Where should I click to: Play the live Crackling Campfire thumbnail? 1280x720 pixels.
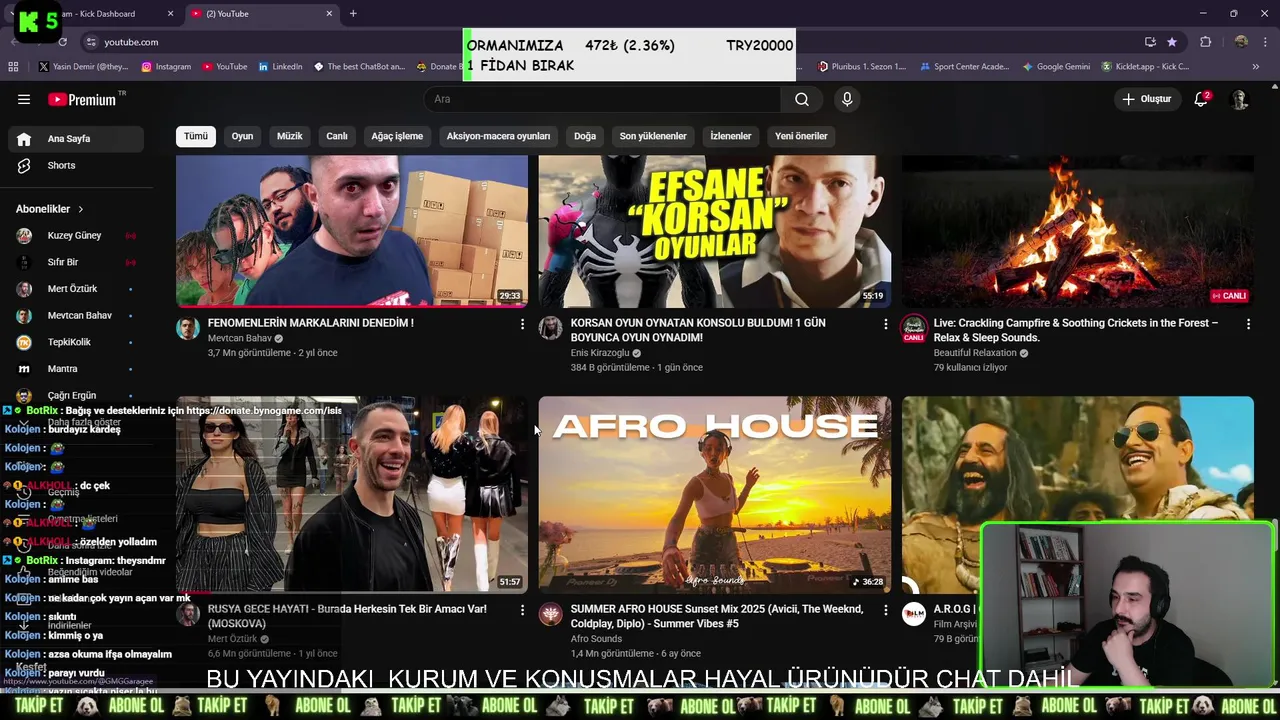[1078, 231]
